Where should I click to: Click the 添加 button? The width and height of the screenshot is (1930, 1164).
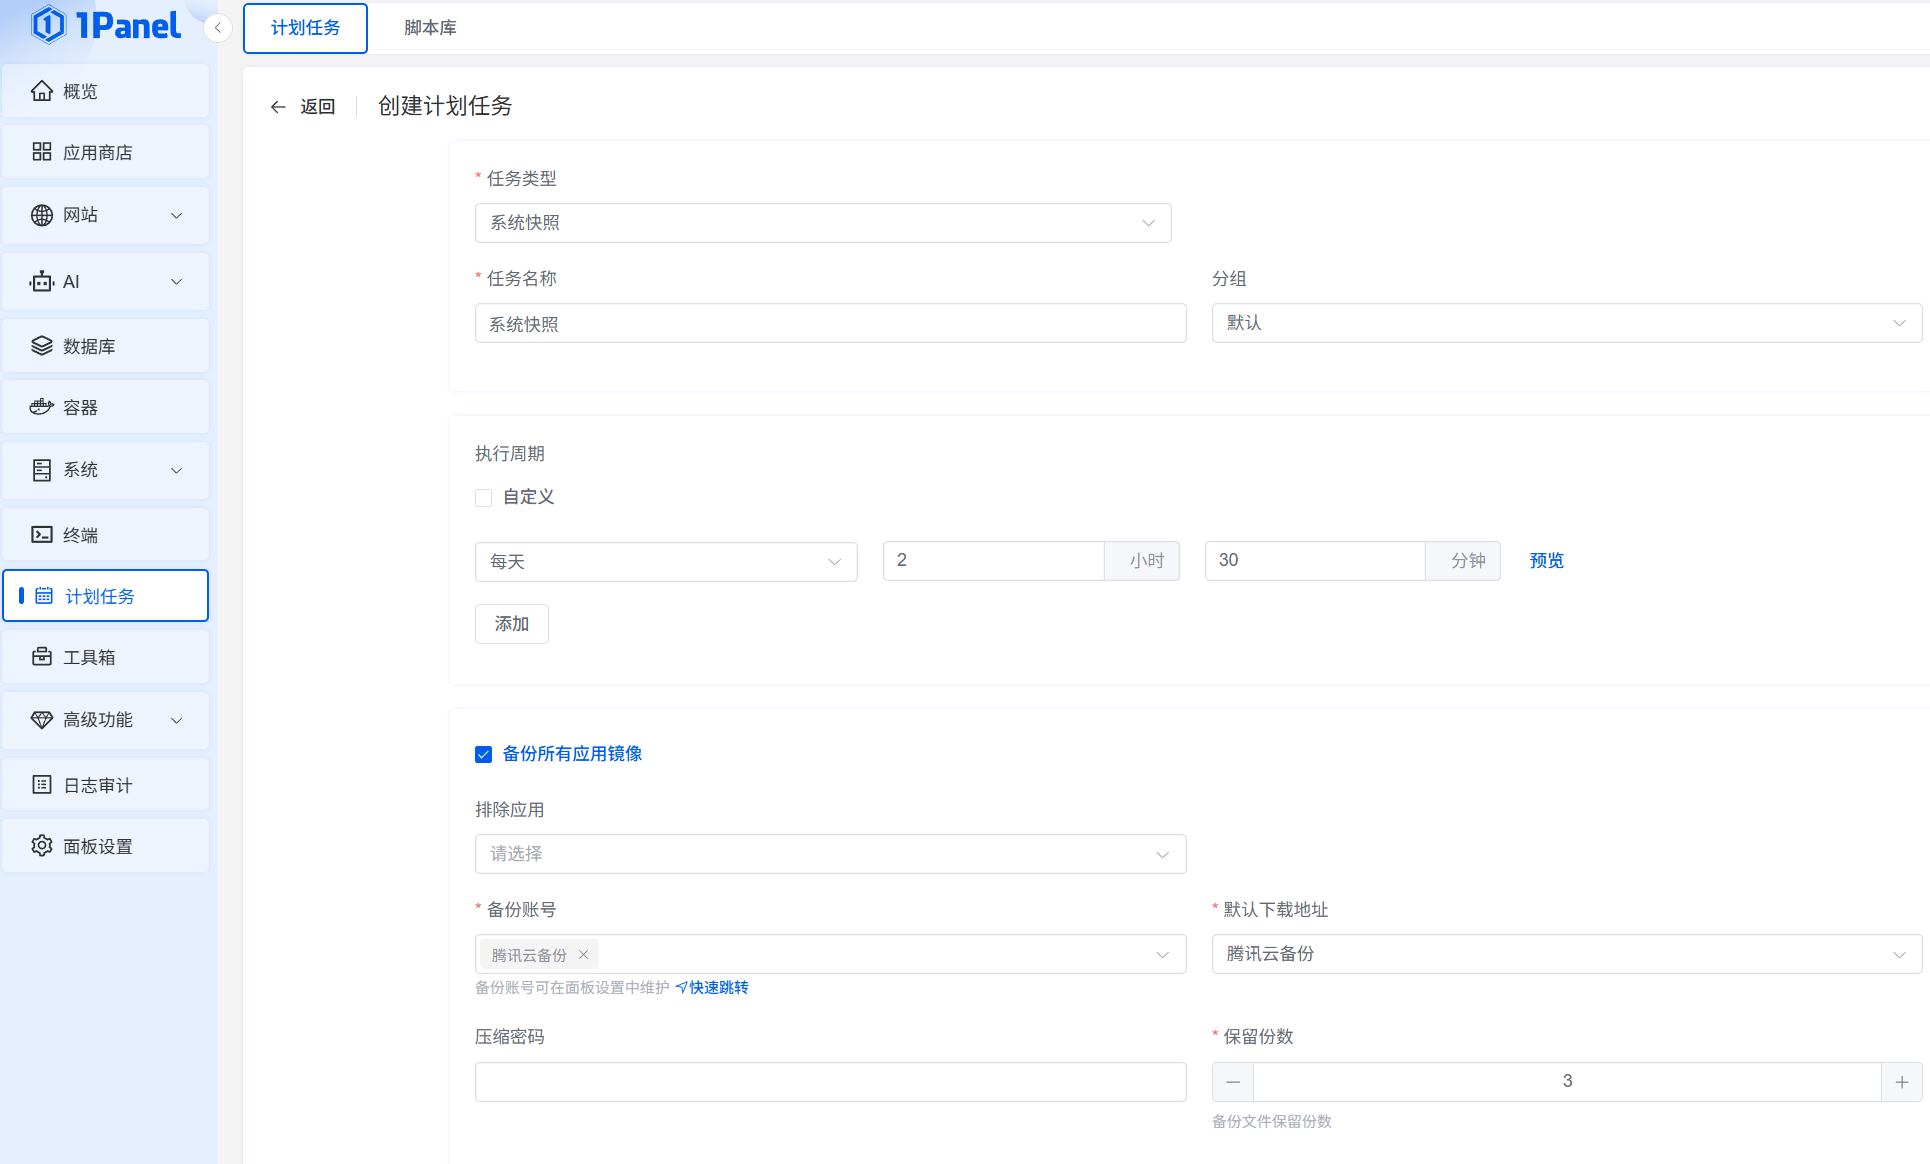click(511, 624)
